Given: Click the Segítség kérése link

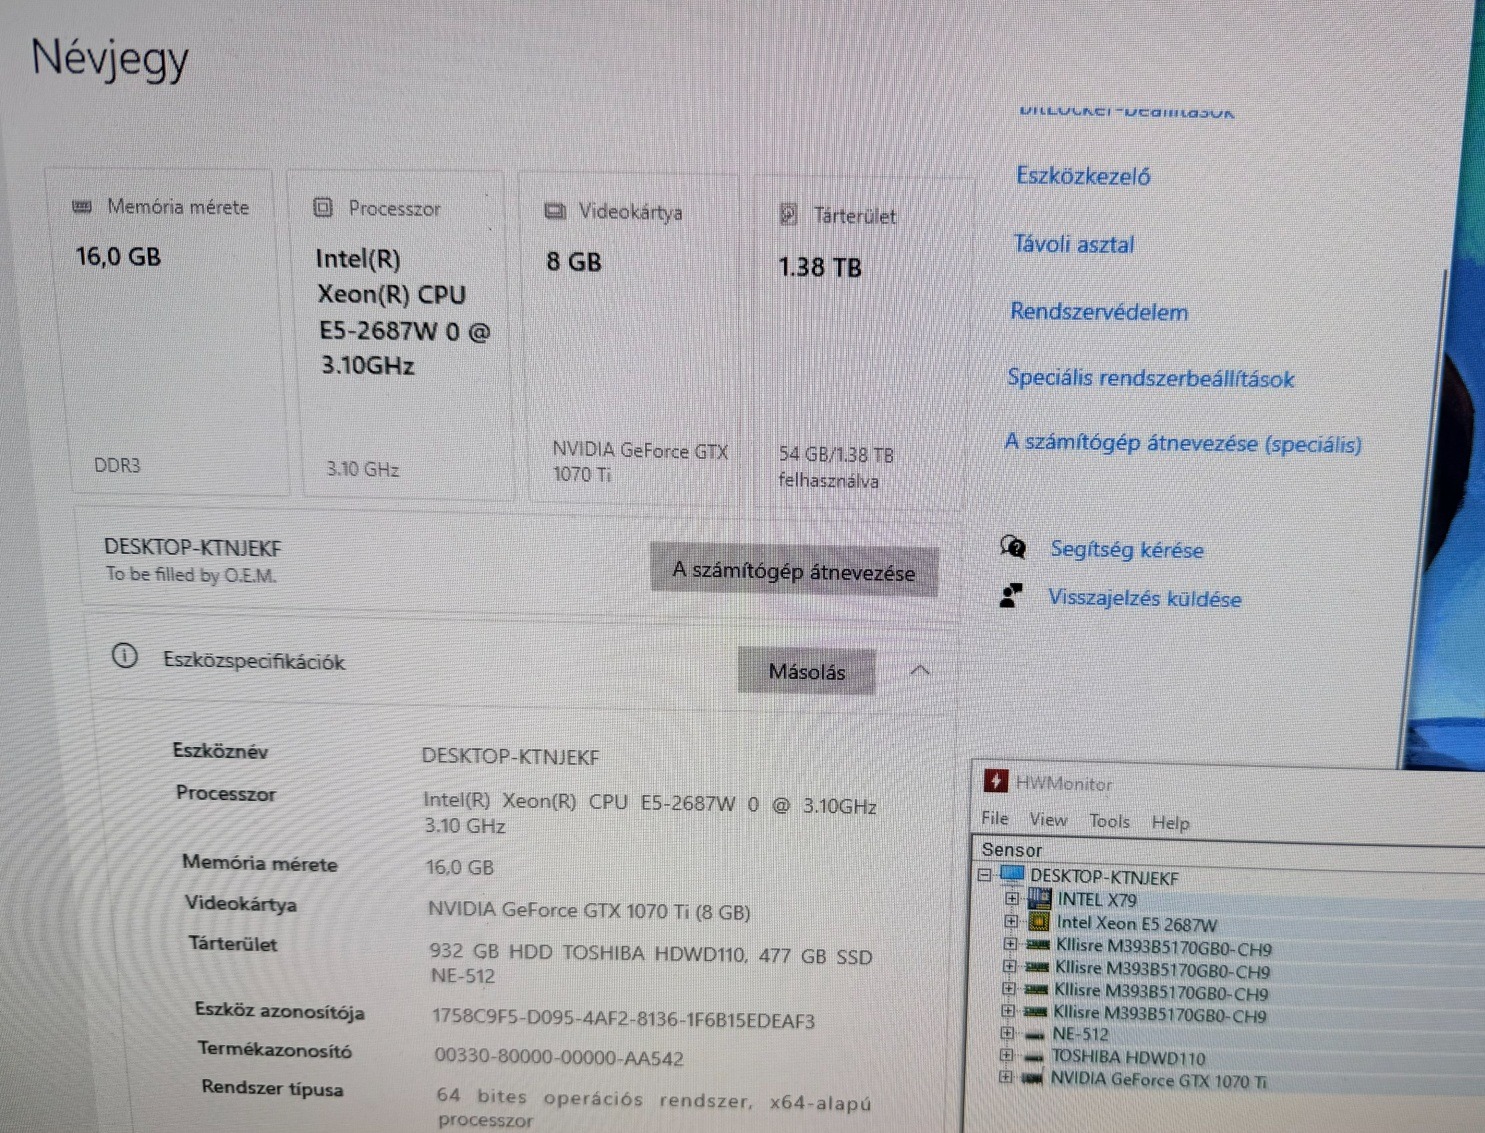Looking at the screenshot, I should click(x=1127, y=549).
